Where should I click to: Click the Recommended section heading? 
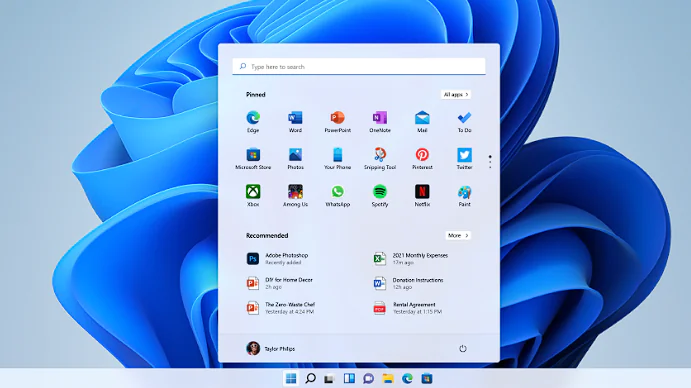coord(267,235)
